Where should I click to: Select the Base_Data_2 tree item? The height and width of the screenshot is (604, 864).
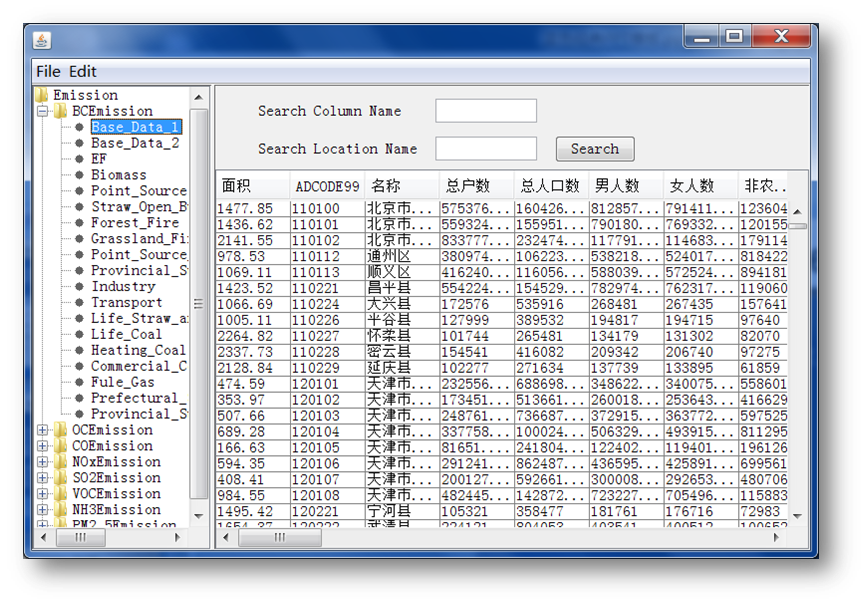[135, 143]
